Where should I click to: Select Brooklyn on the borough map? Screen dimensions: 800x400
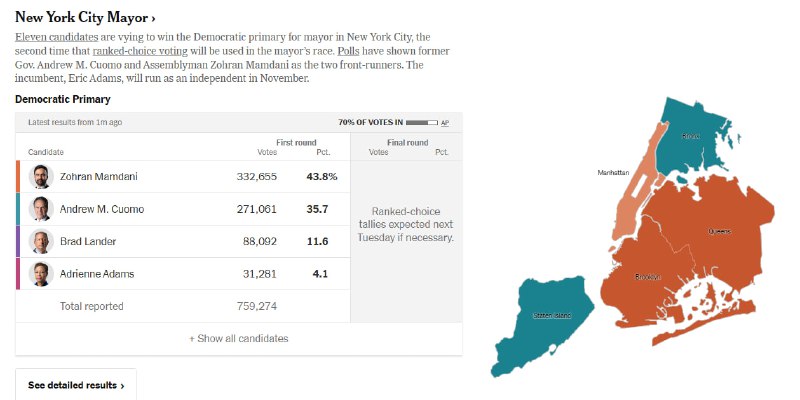point(648,277)
